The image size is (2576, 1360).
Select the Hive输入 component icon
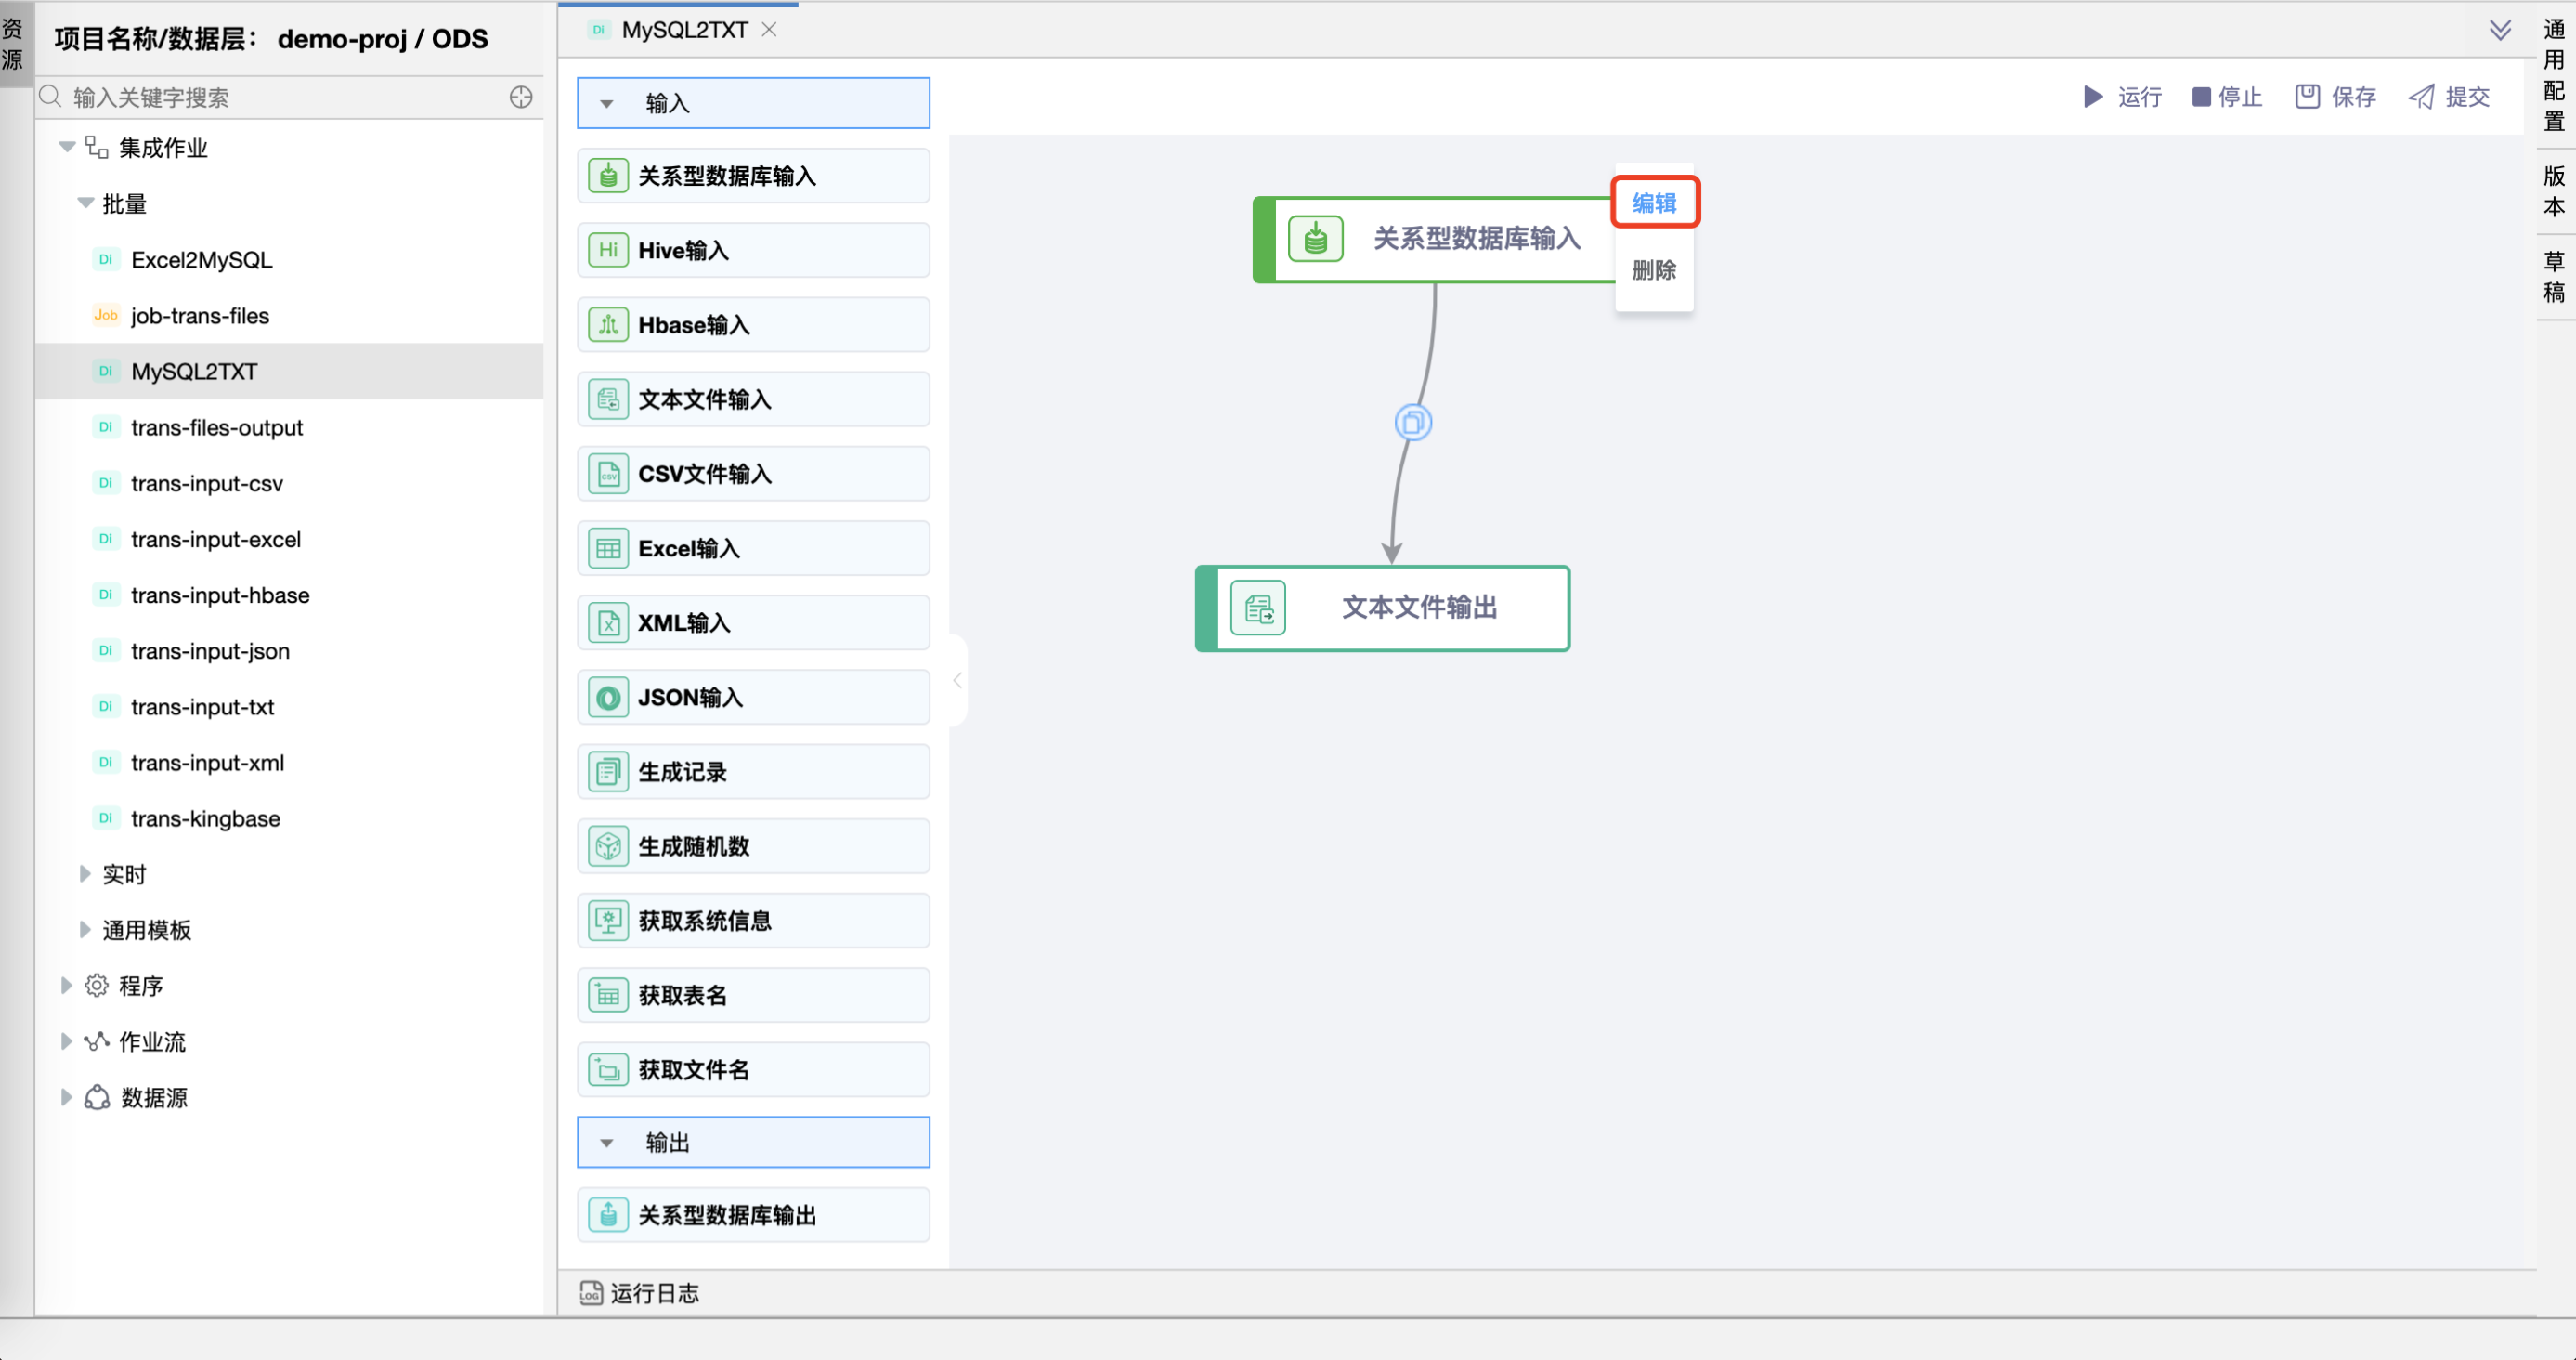coord(607,250)
